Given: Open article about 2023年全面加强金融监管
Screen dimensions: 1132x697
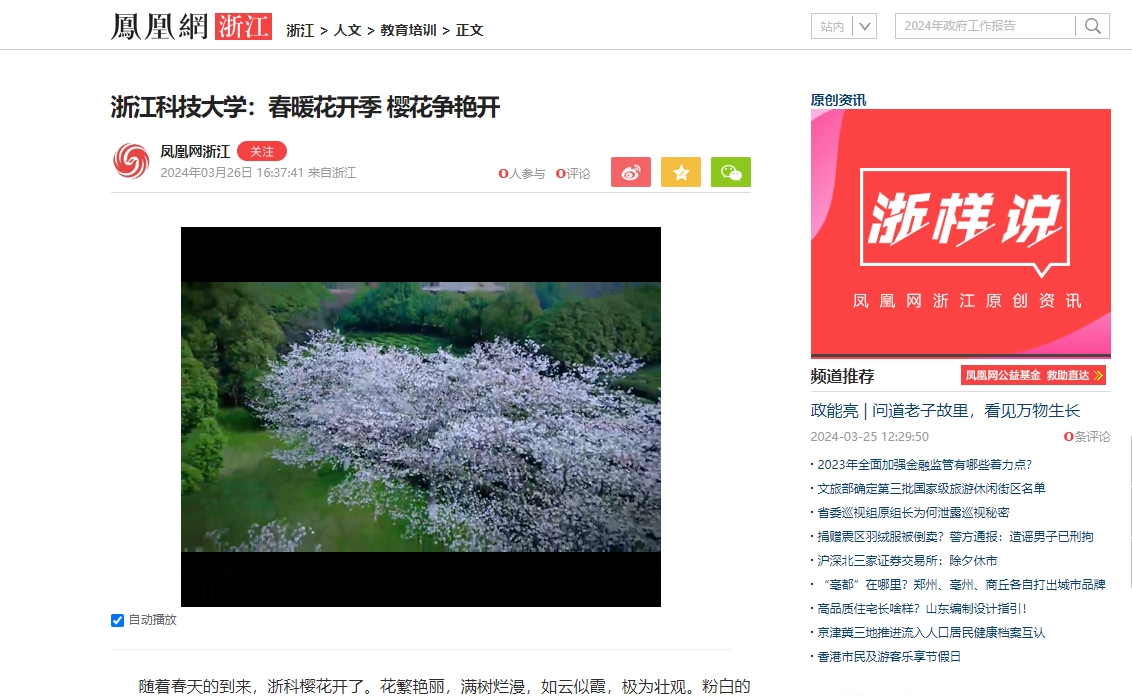Looking at the screenshot, I should pos(924,464).
